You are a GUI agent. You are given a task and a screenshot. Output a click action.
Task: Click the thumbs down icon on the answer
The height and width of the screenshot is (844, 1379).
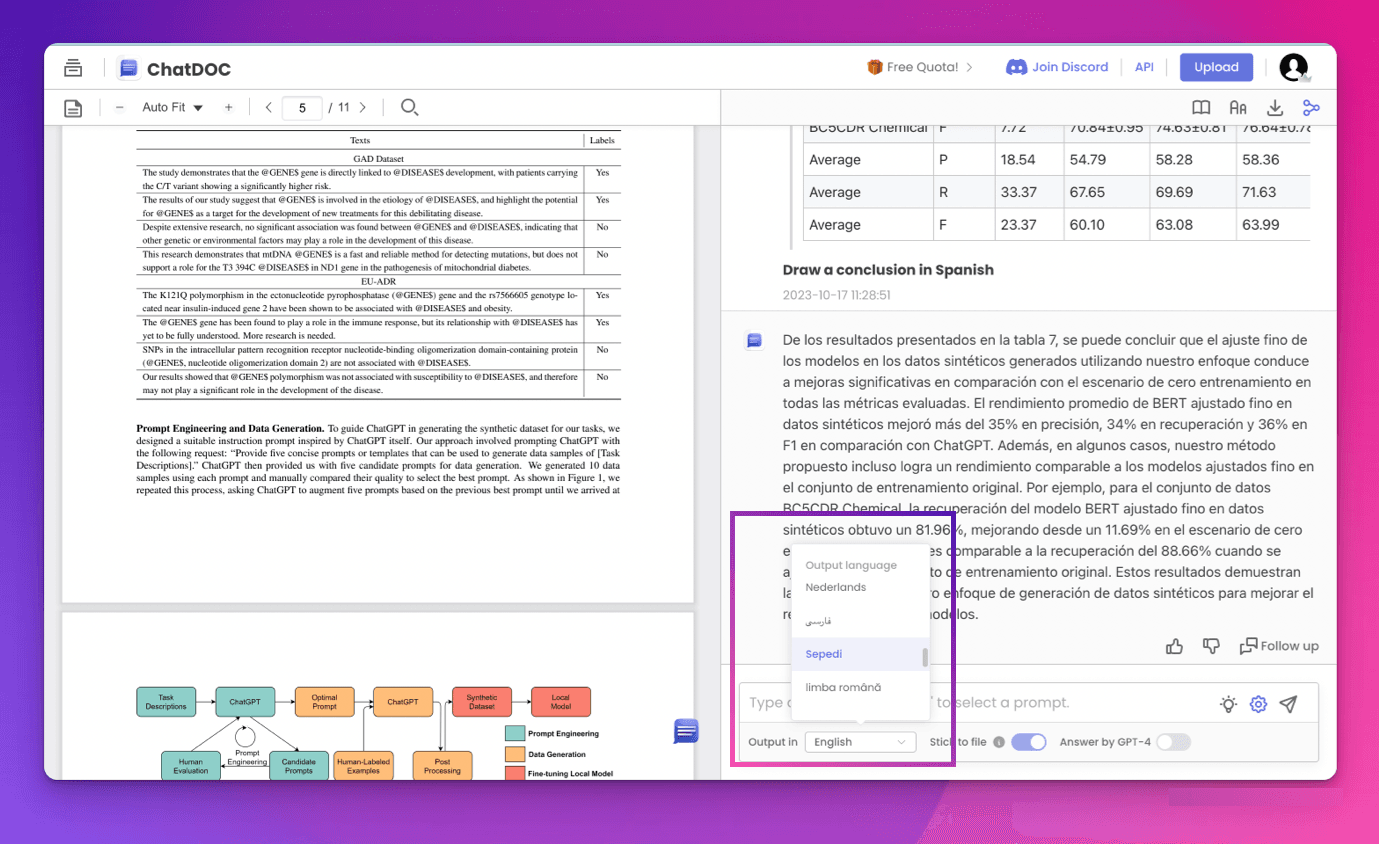[1211, 646]
